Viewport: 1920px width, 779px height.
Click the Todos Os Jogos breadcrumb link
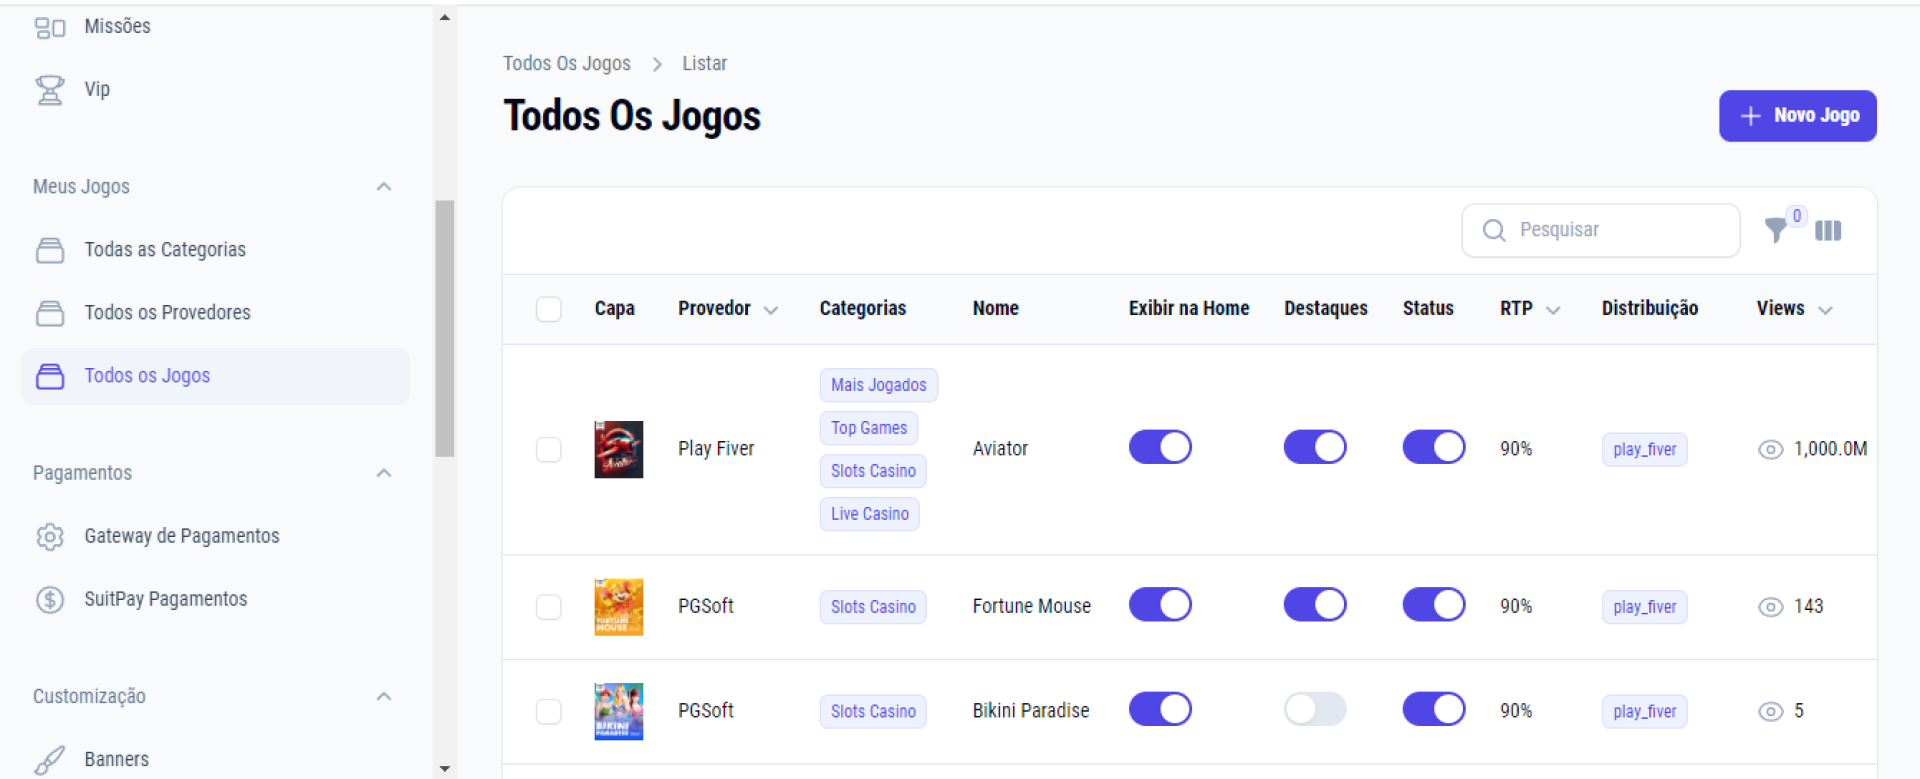[x=566, y=64]
